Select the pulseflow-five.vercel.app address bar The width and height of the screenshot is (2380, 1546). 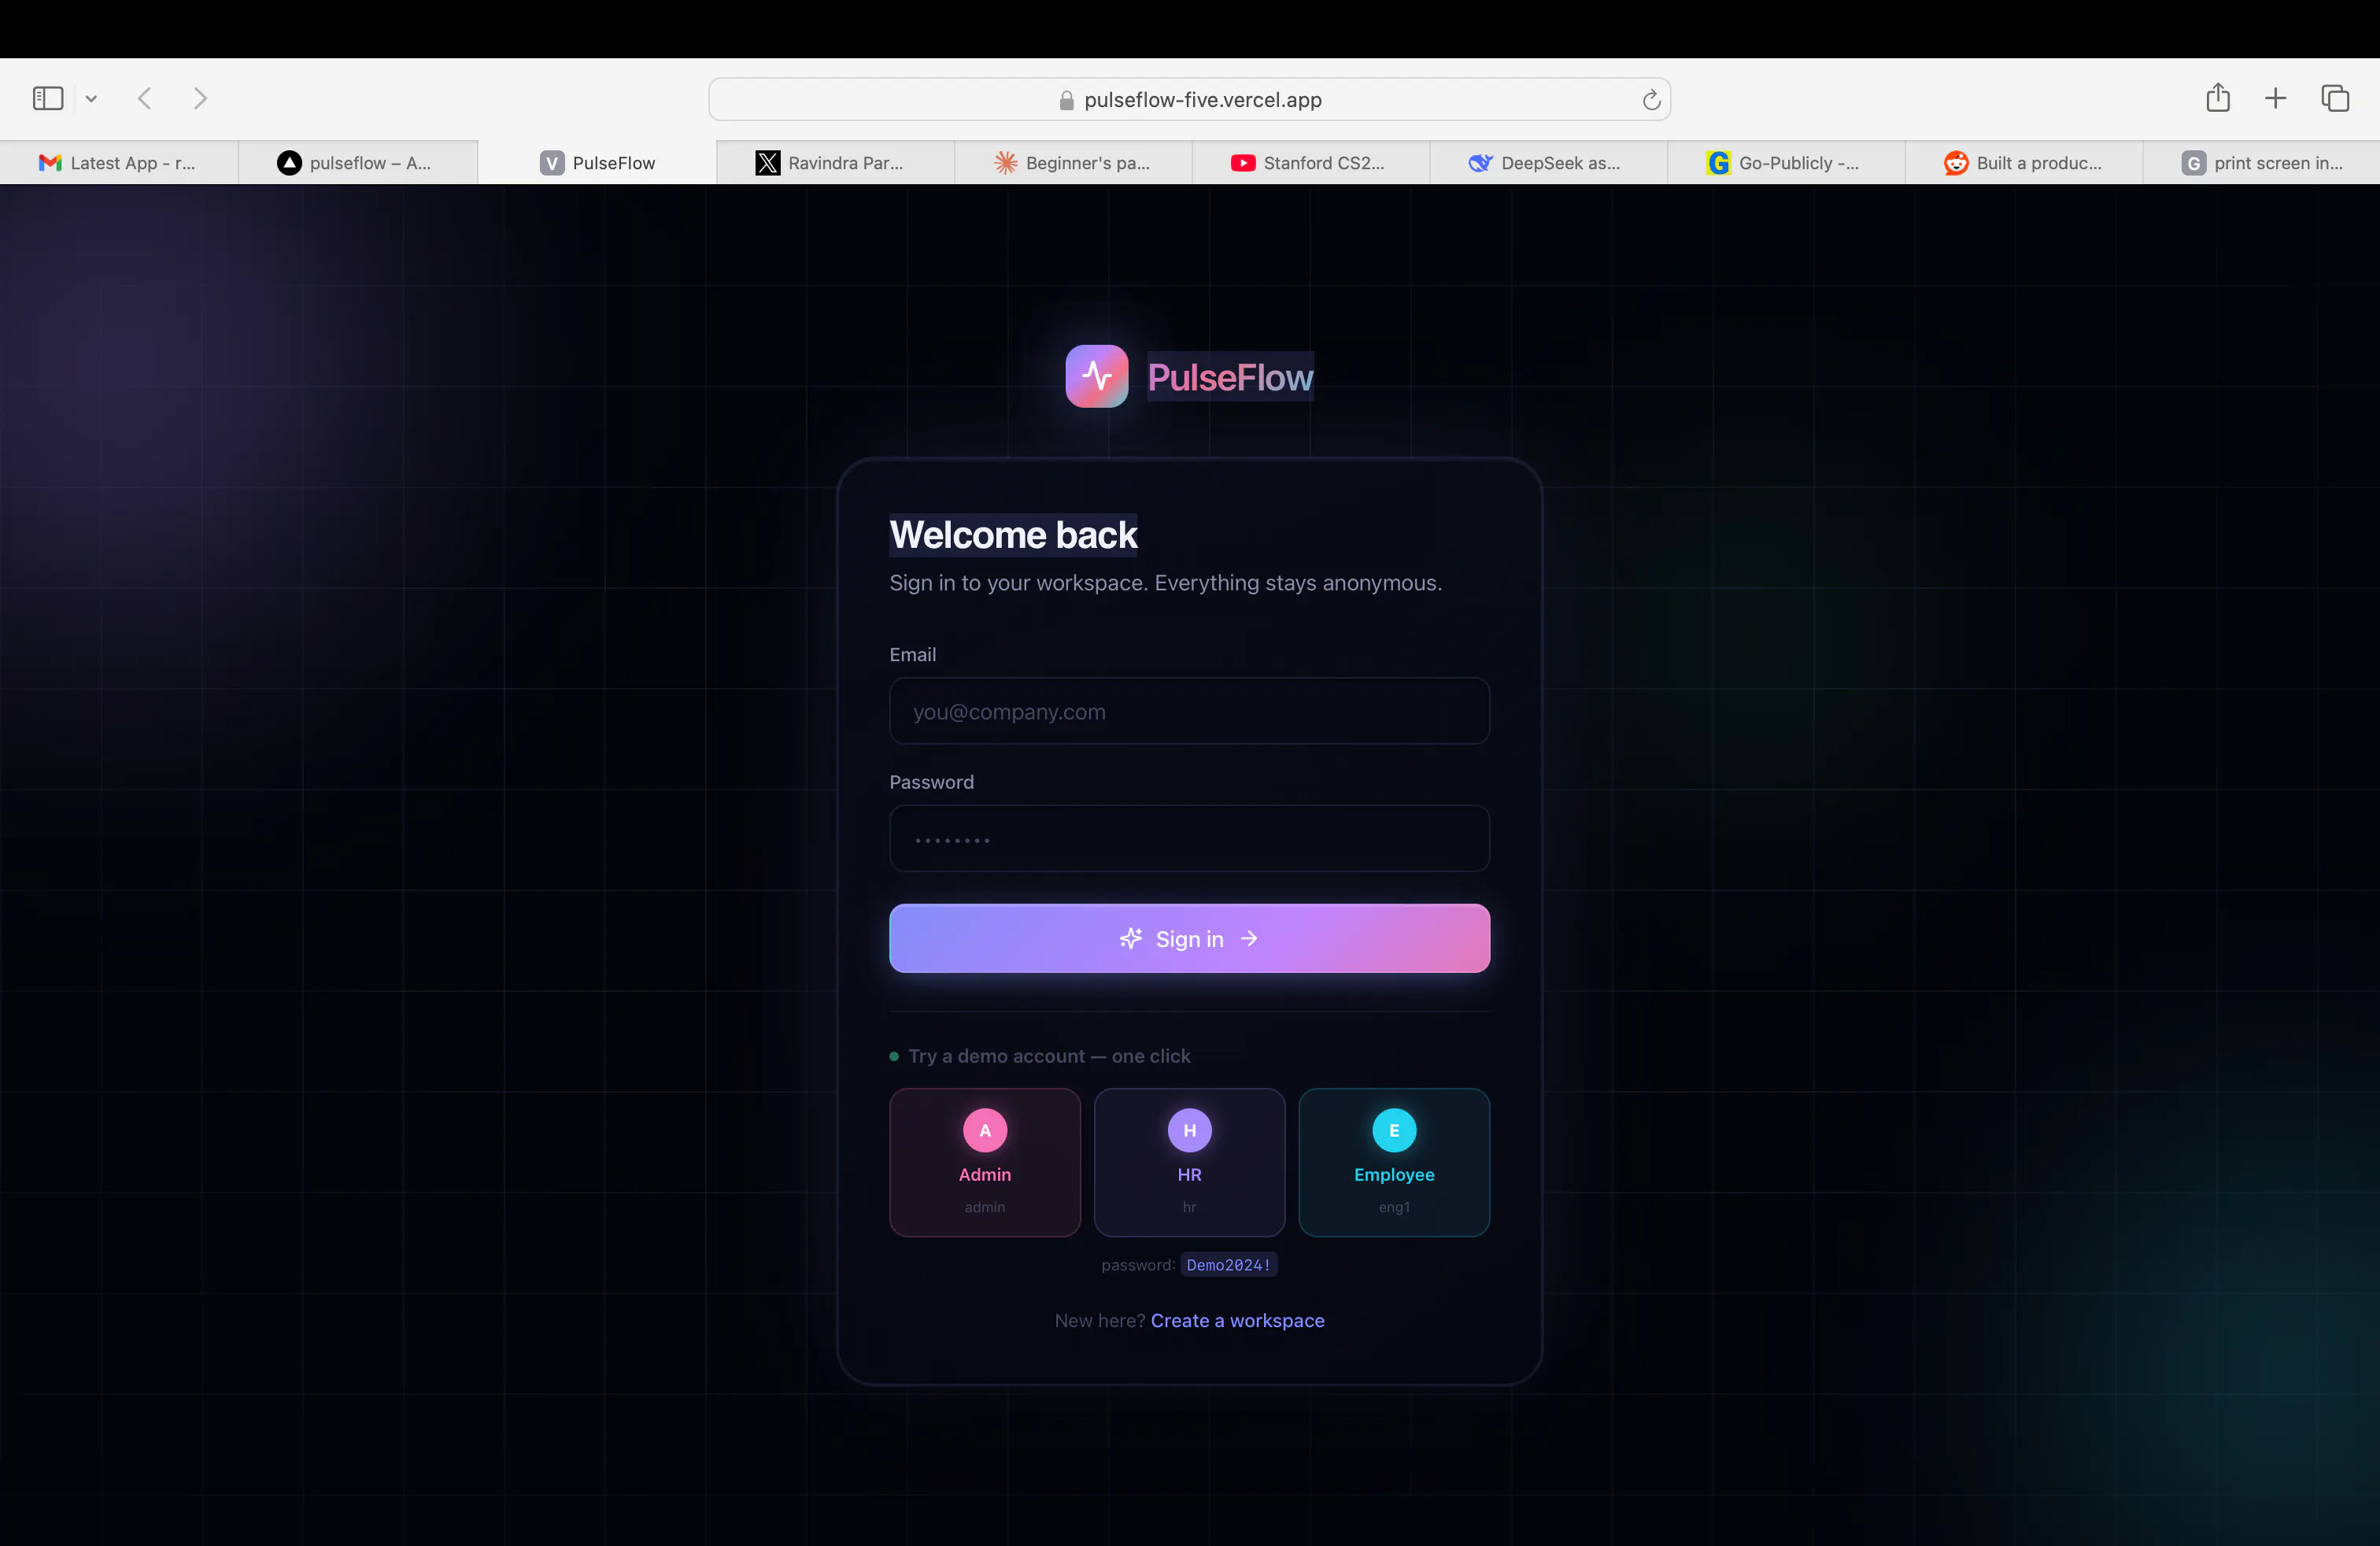click(1189, 99)
